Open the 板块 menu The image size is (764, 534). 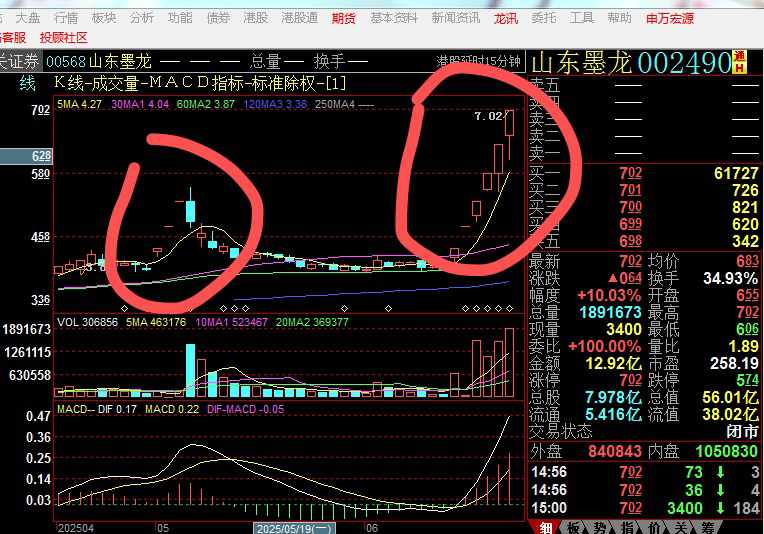(104, 19)
